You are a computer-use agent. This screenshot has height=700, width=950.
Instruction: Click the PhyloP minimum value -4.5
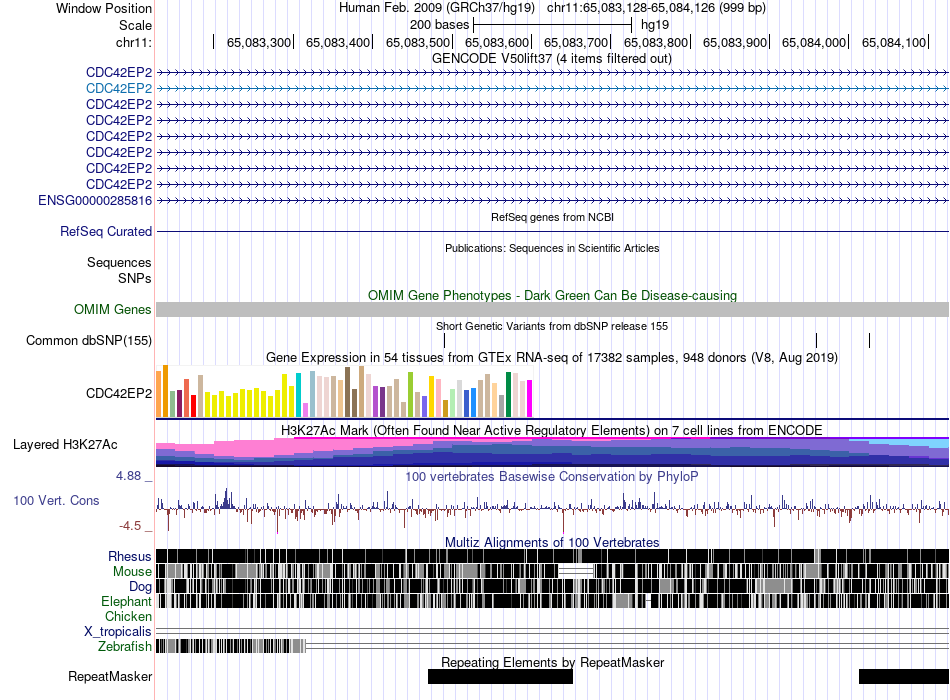[130, 526]
